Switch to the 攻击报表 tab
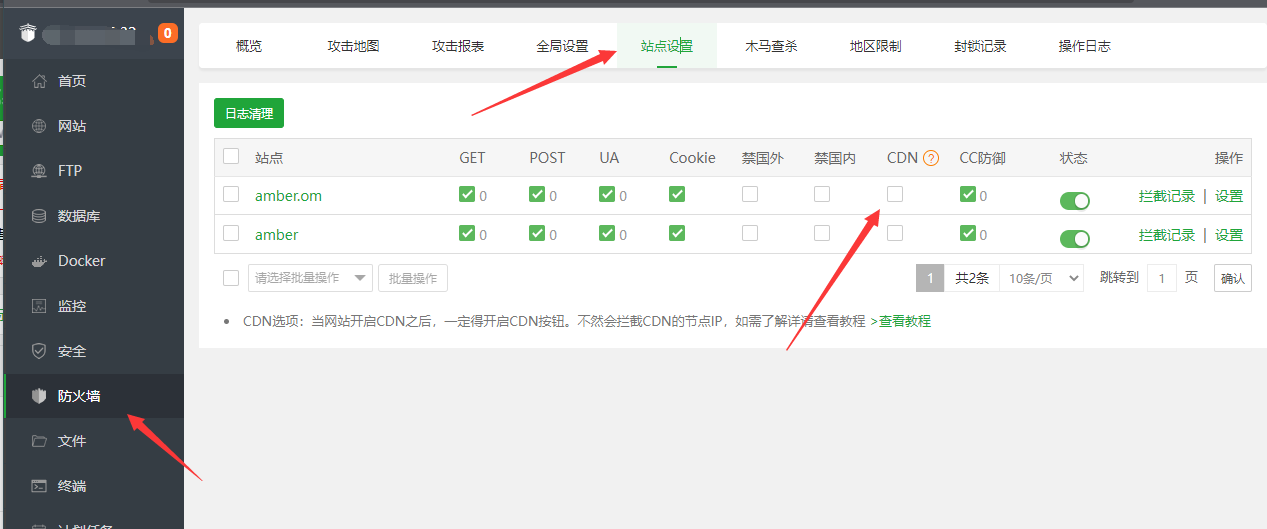 coord(458,46)
